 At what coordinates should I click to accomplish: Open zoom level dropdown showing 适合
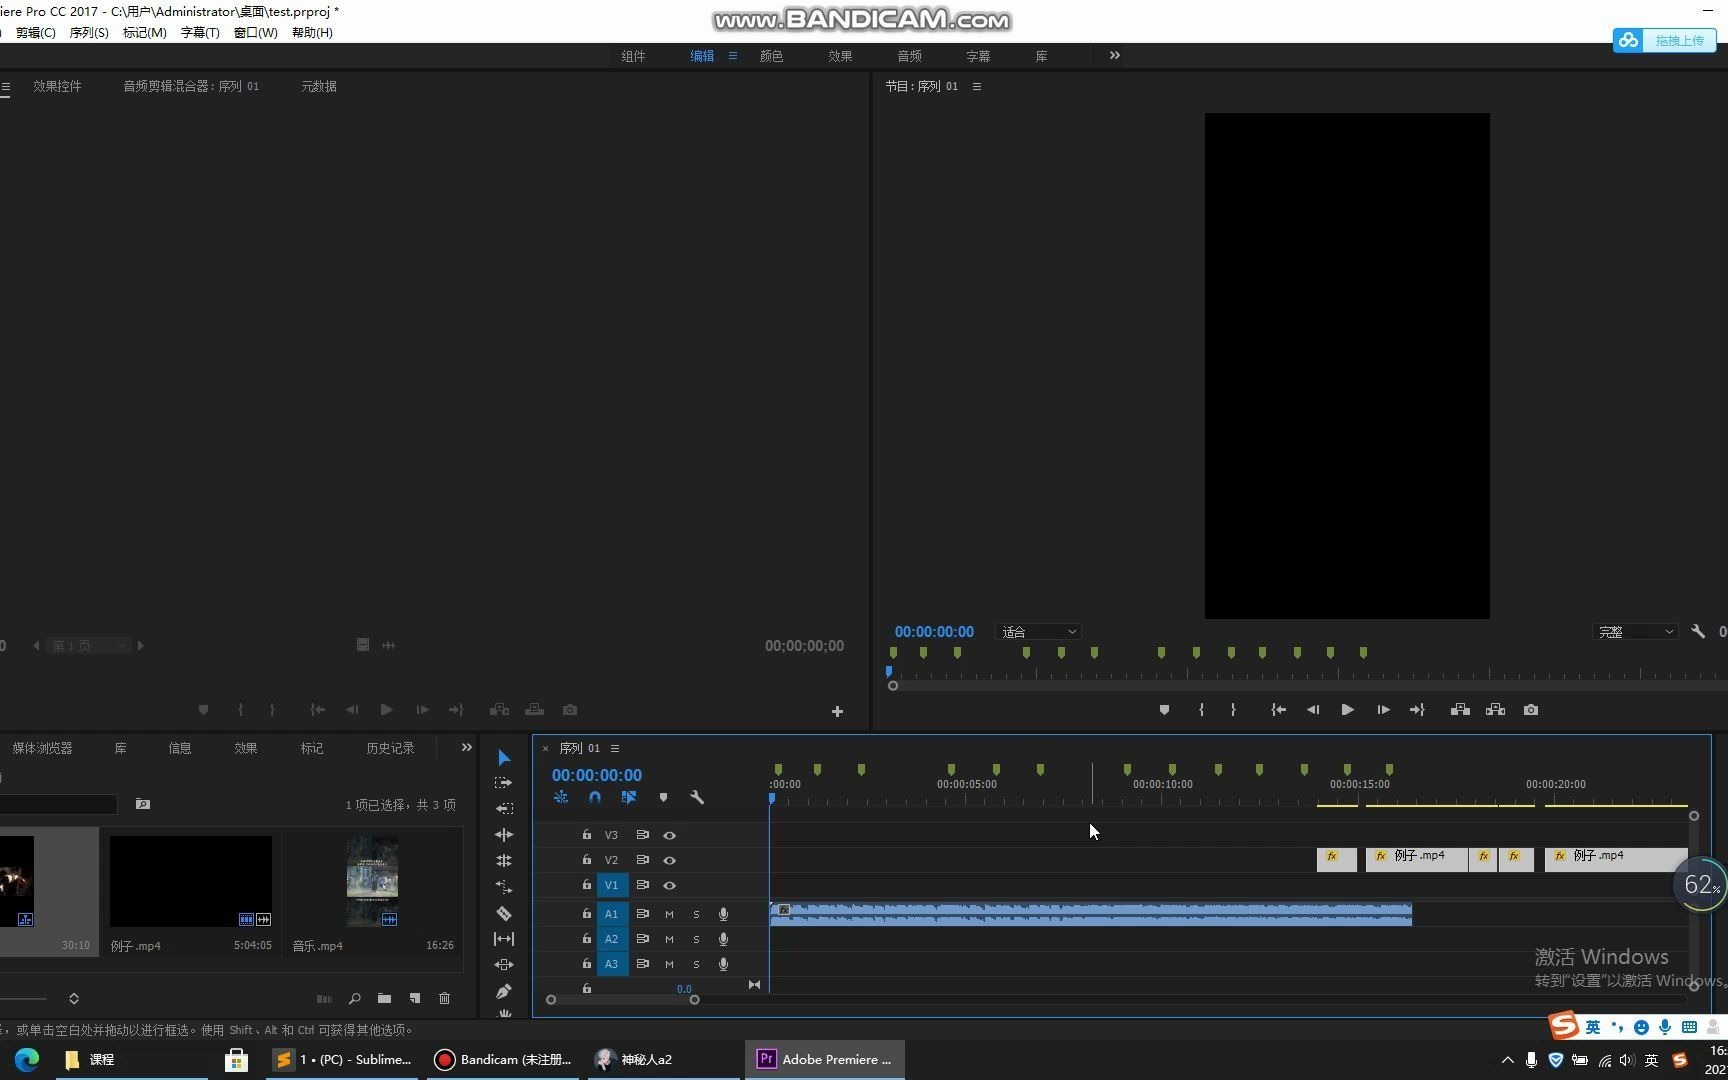click(1039, 632)
